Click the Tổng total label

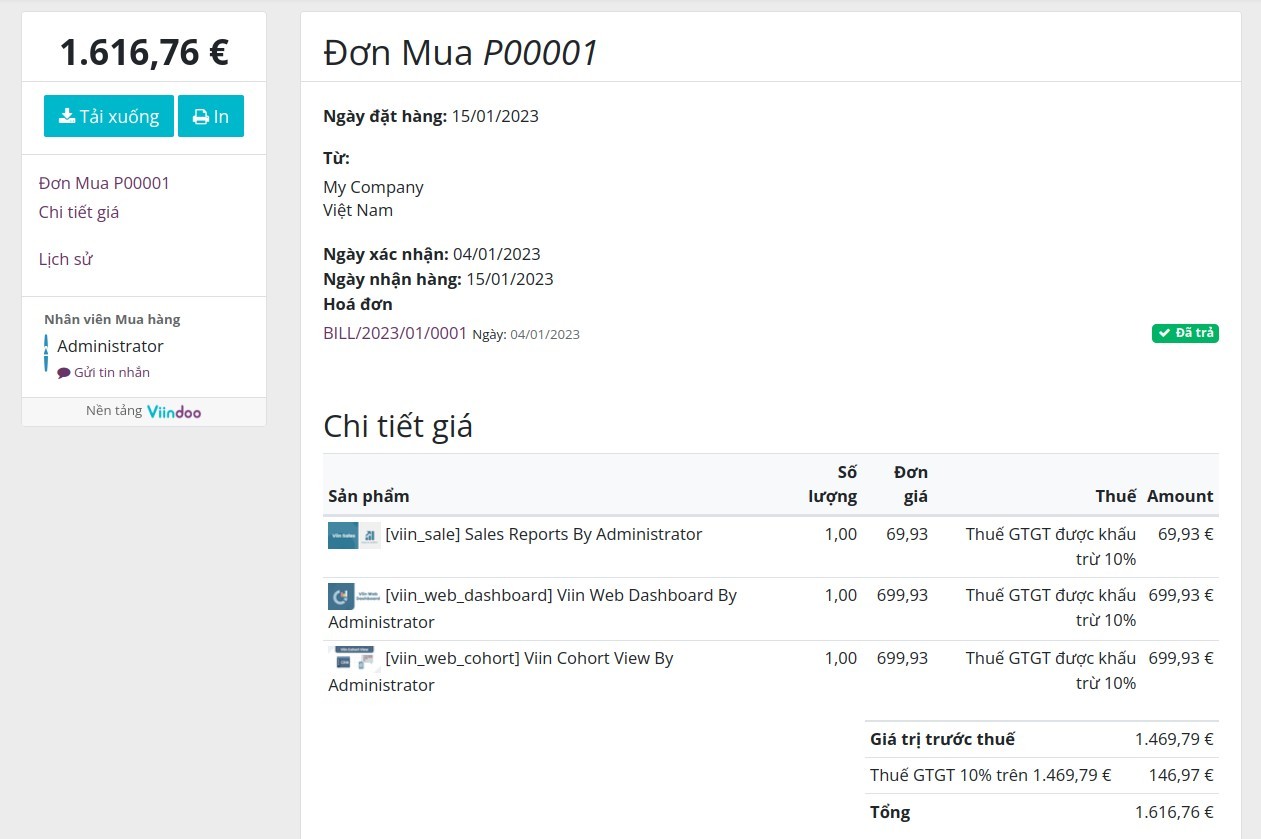[x=890, y=812]
